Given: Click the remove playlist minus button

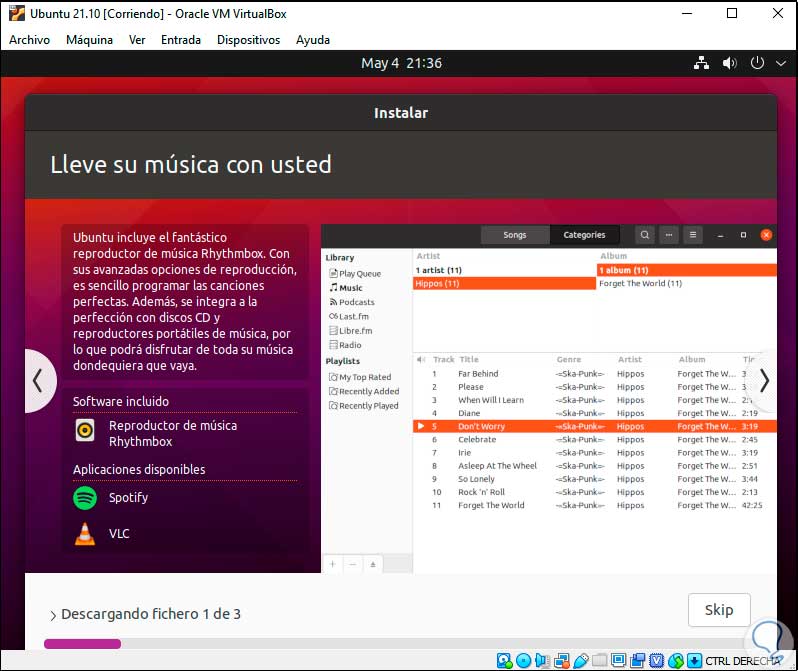Looking at the screenshot, I should click(353, 564).
